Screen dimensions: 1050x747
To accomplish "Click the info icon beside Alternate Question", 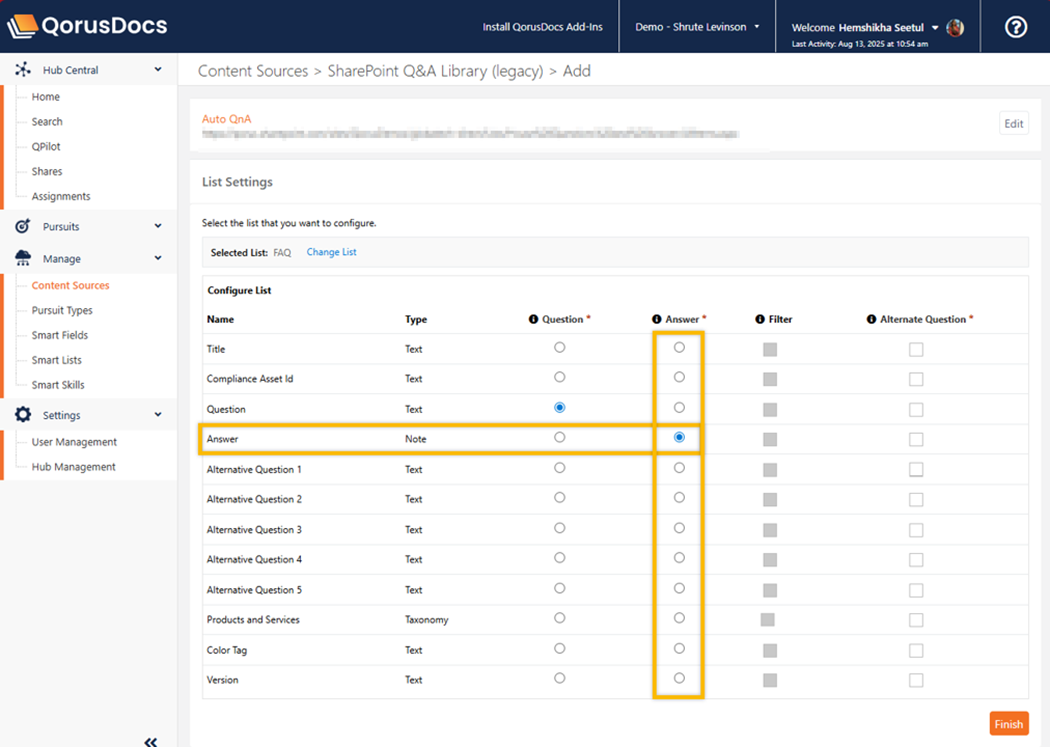I will click(871, 319).
